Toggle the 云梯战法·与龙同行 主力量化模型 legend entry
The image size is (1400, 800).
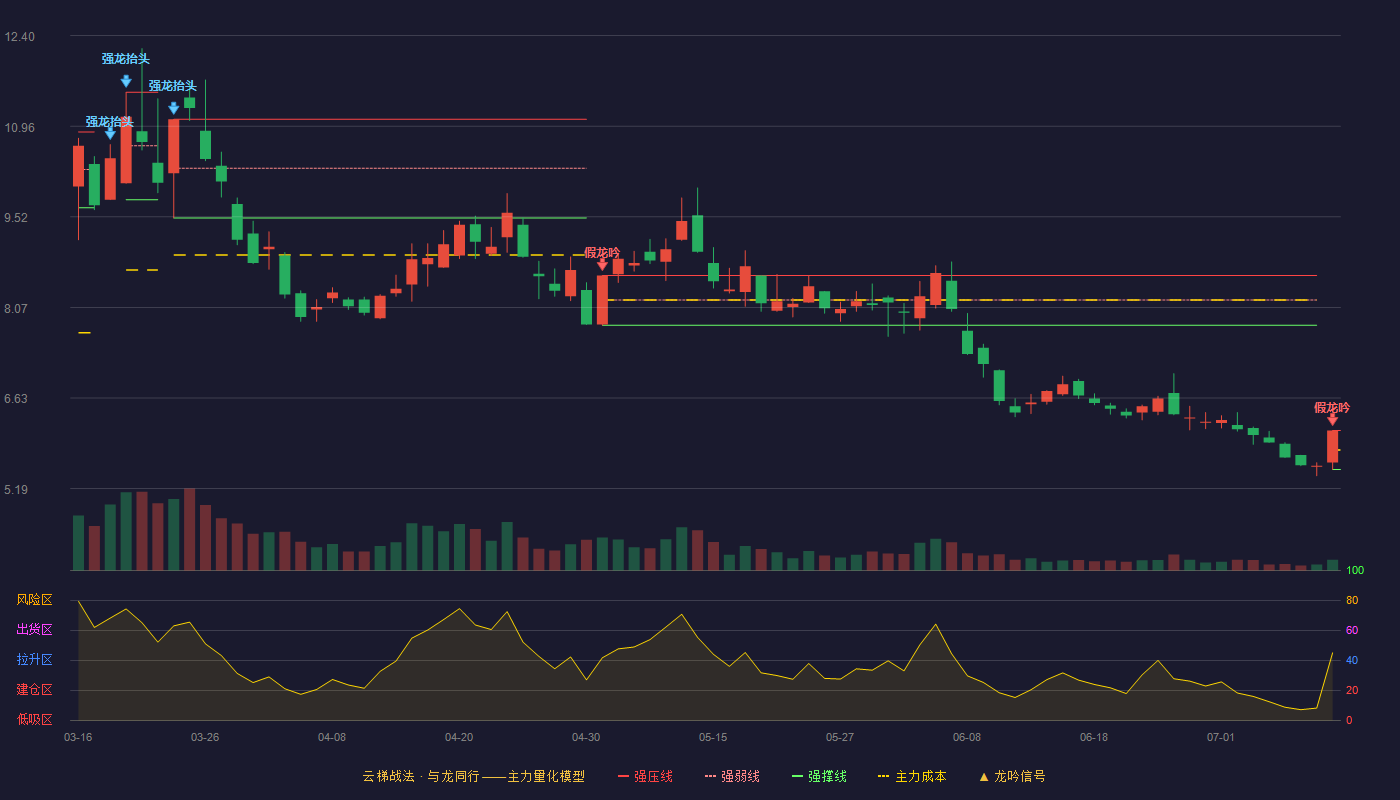473,776
